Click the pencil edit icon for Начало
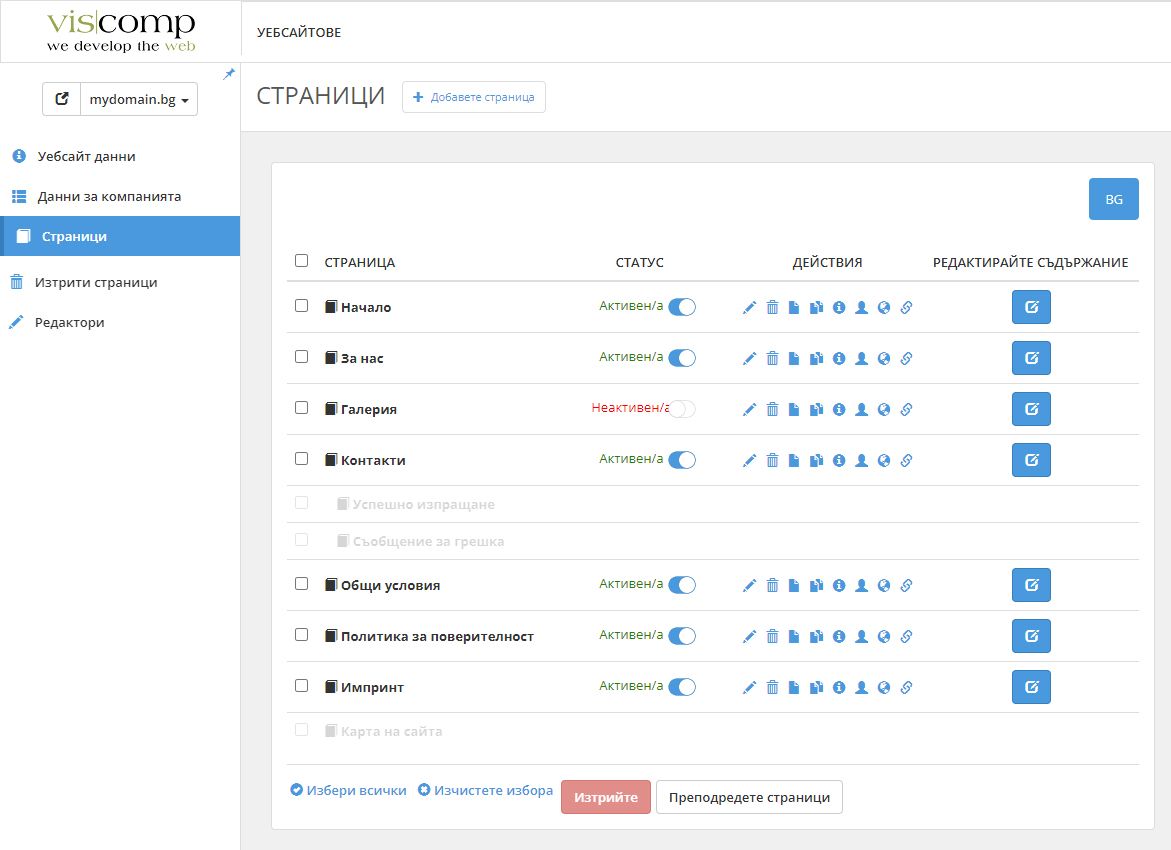 coord(750,308)
